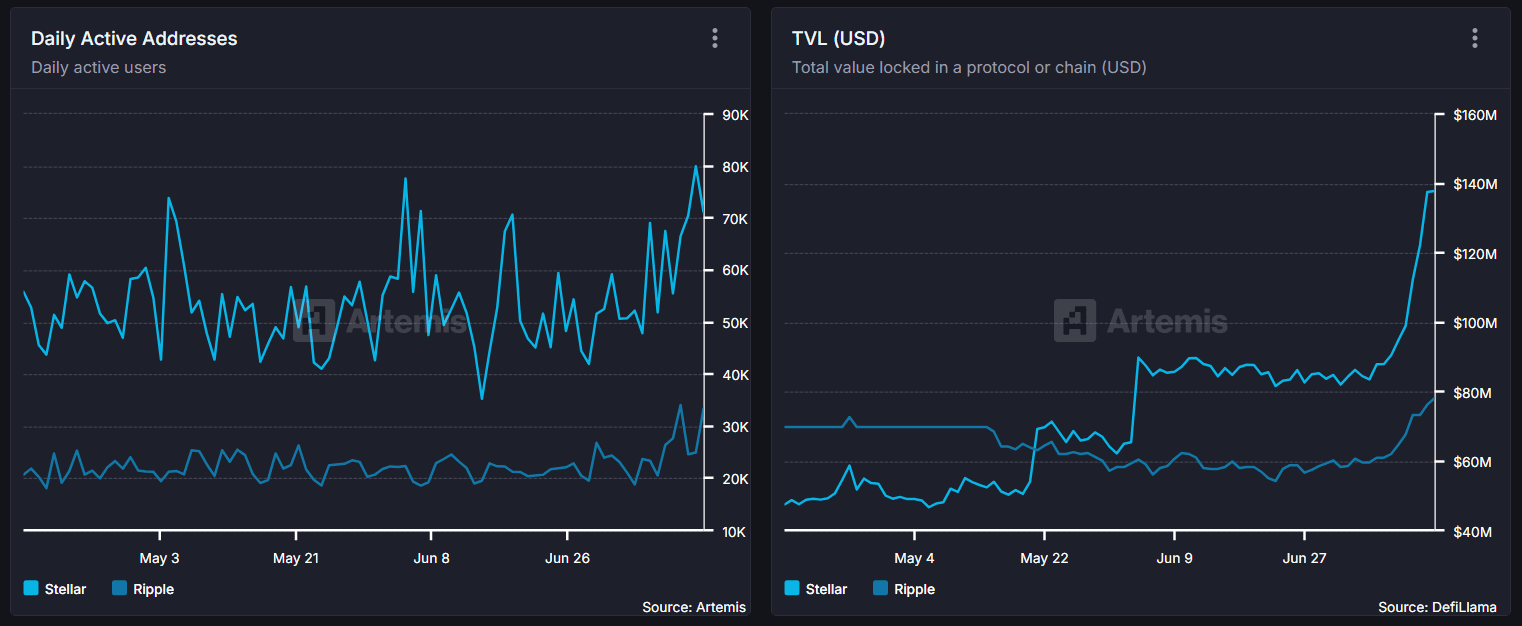Open the Source: Artemis link
The image size is (1522, 626).
[x=694, y=607]
